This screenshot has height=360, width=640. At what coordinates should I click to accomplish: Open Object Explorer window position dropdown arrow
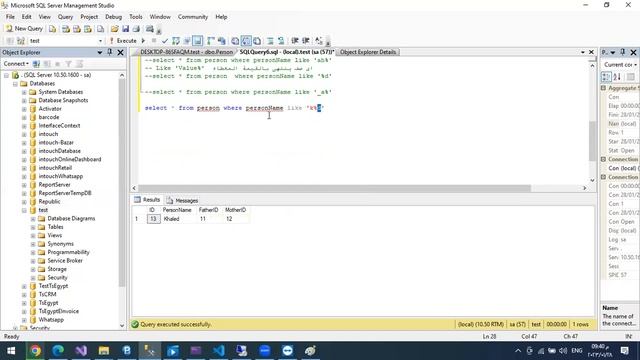click(x=100, y=52)
